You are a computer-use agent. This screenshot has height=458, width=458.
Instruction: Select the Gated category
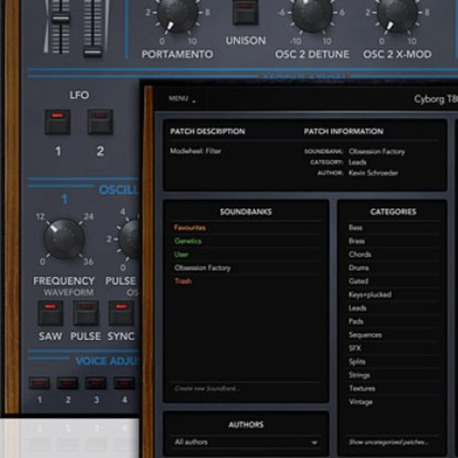[393, 281]
